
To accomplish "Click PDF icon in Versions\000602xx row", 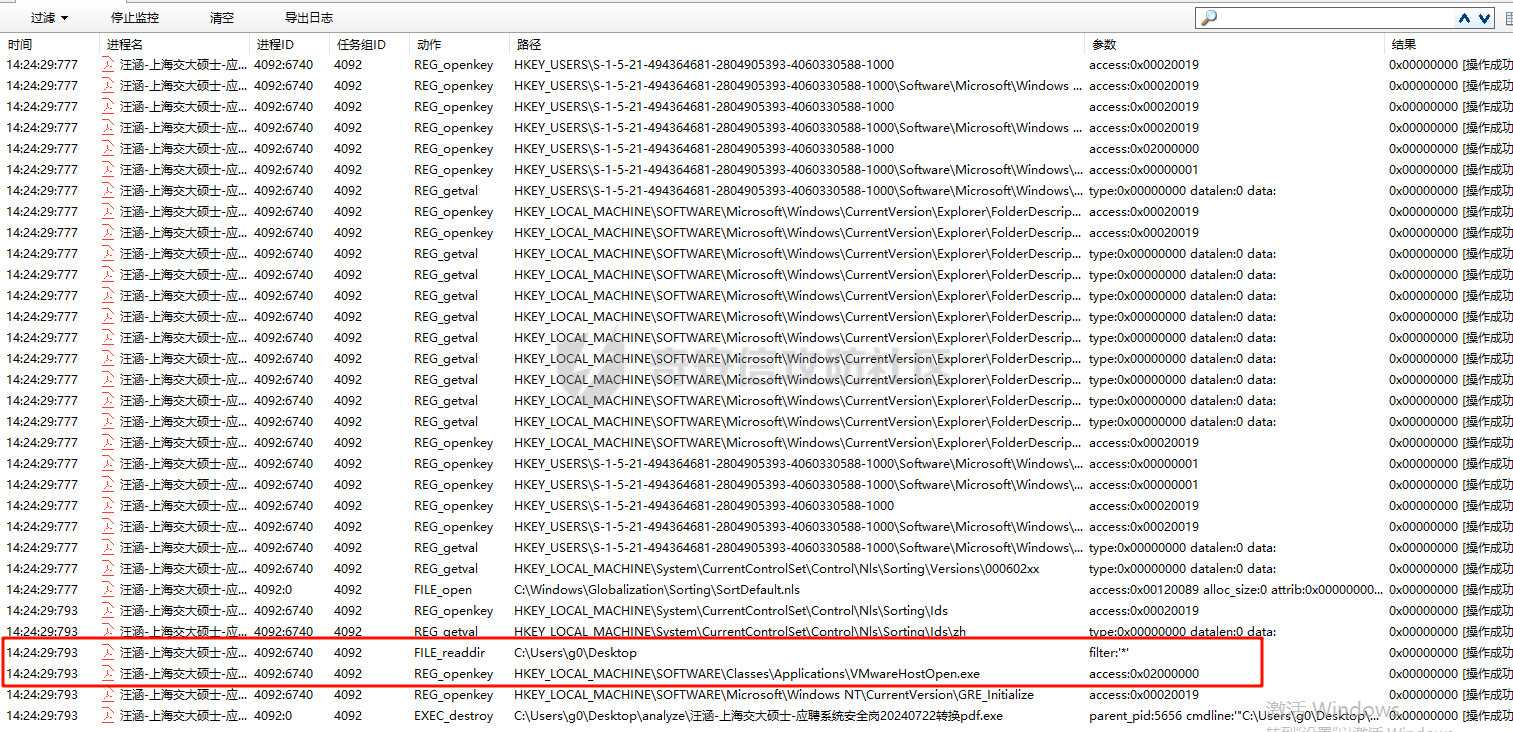I will [109, 569].
